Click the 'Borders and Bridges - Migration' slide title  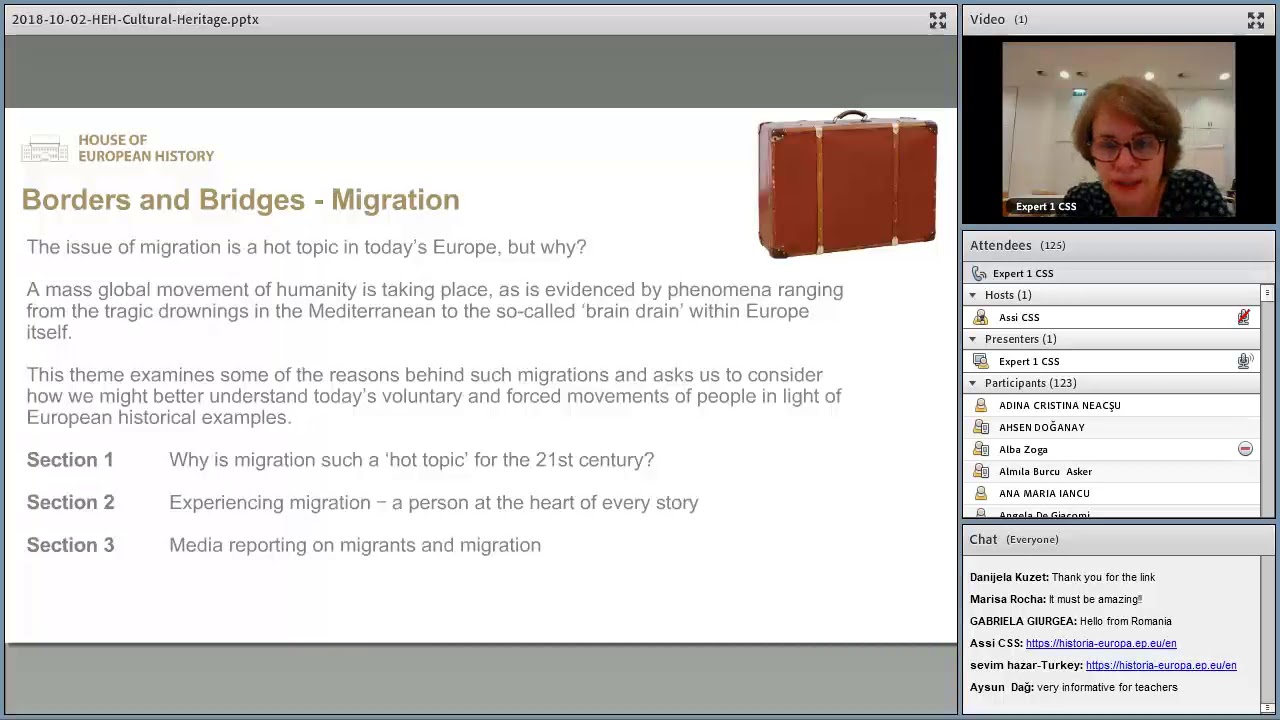(240, 200)
